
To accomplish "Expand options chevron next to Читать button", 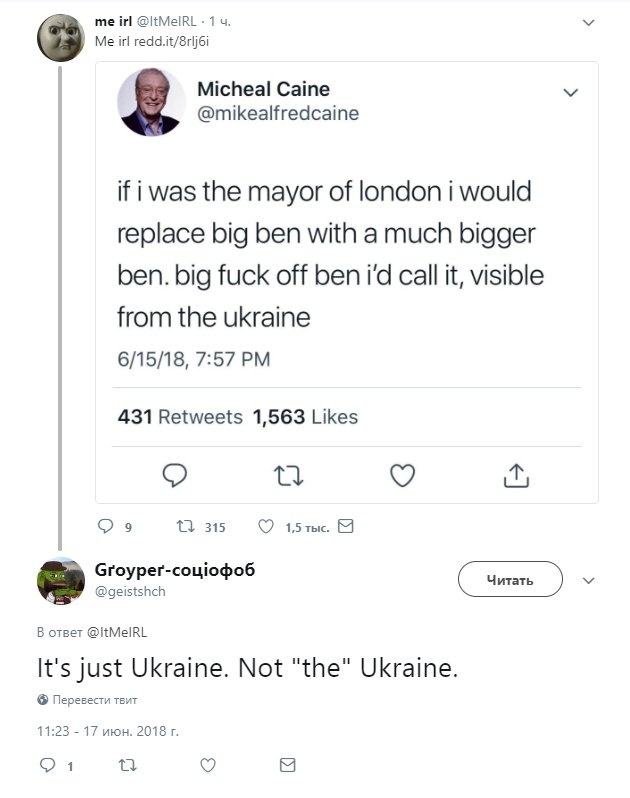I will (x=588, y=581).
